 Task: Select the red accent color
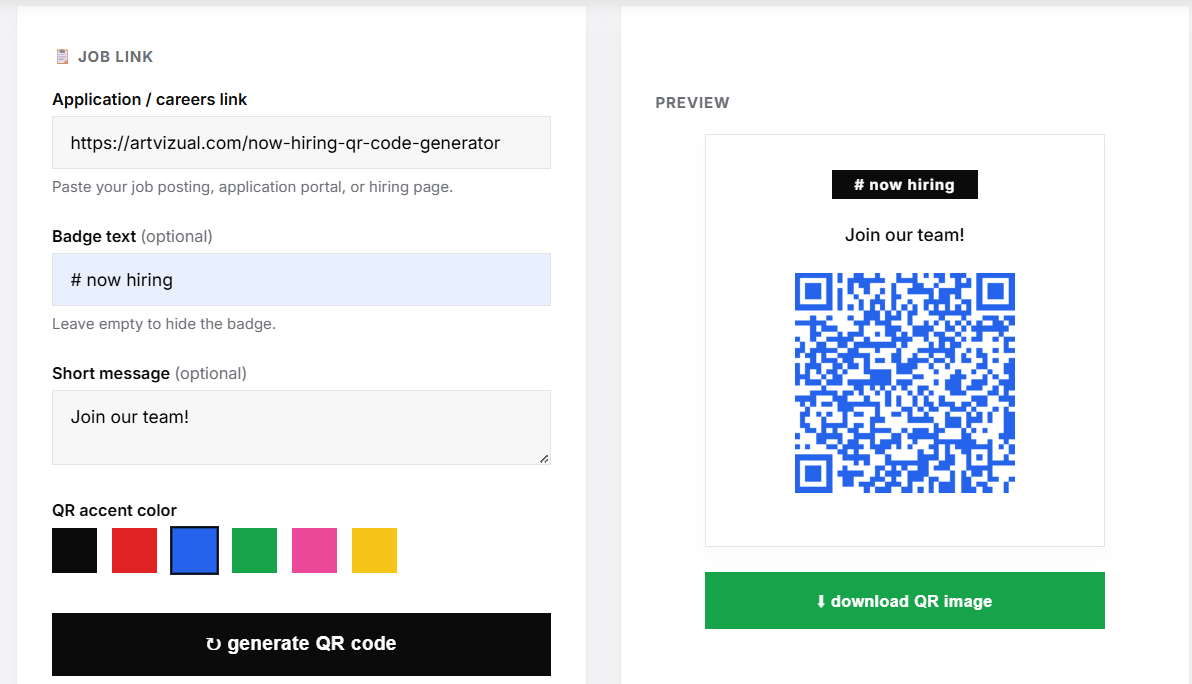[135, 550]
